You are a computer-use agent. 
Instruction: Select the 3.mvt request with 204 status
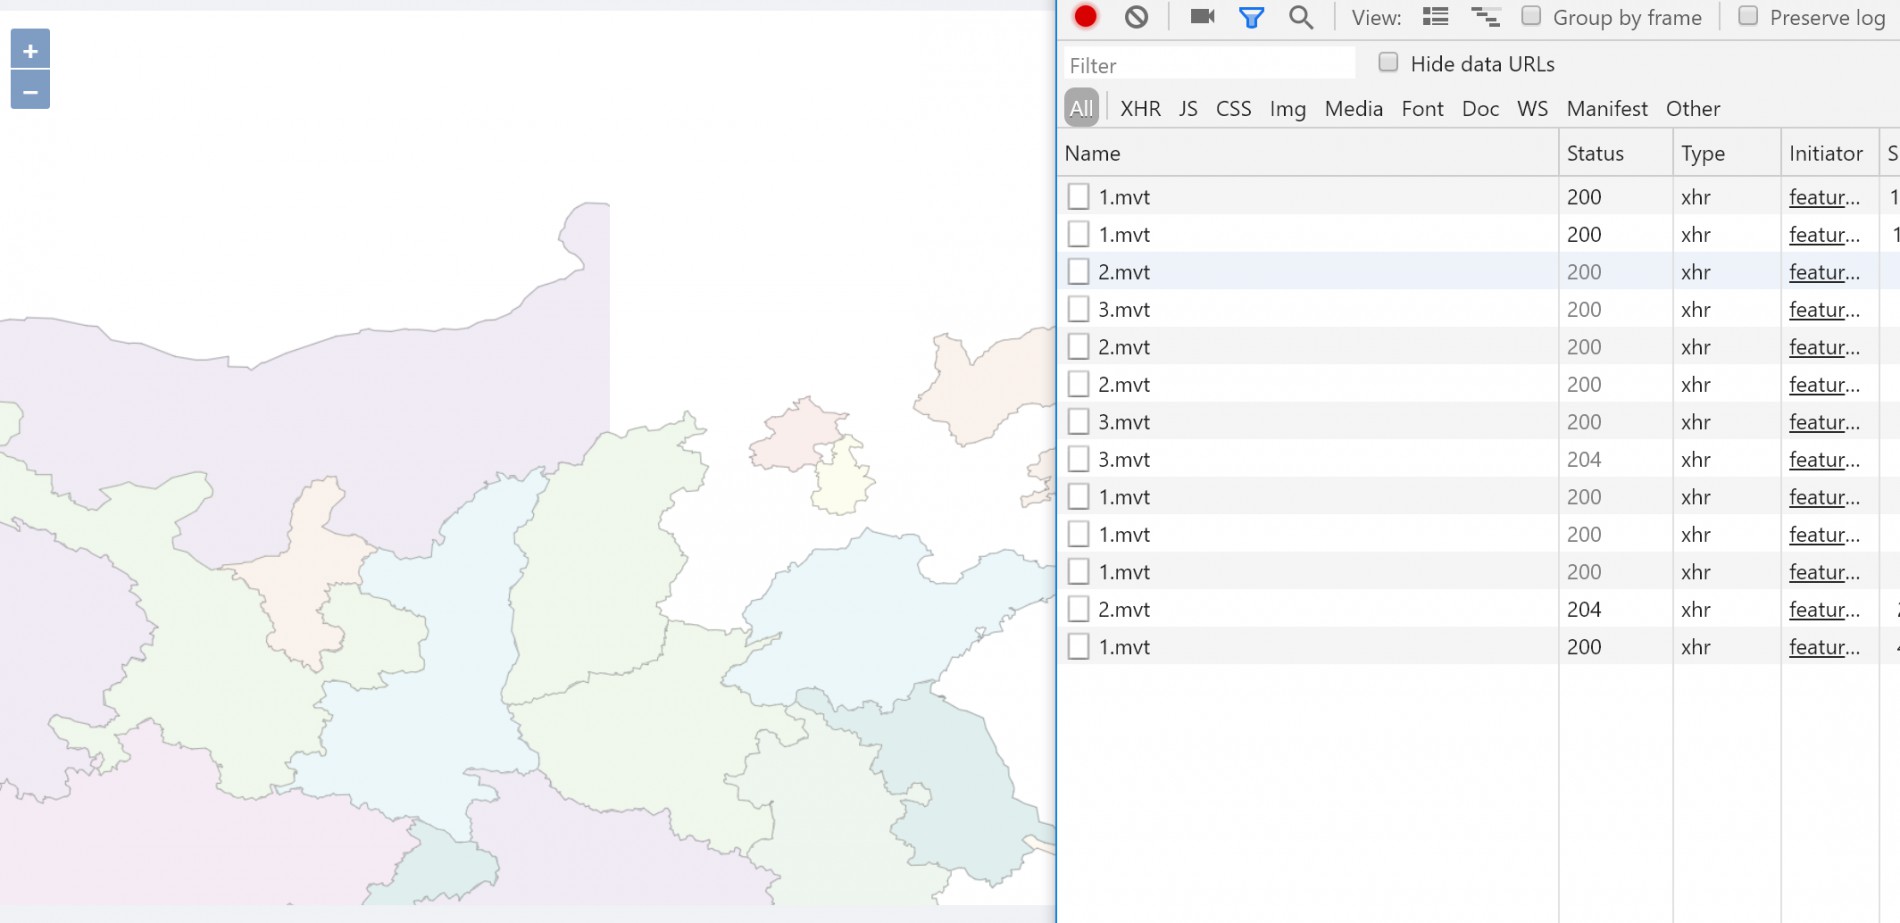[1124, 460]
